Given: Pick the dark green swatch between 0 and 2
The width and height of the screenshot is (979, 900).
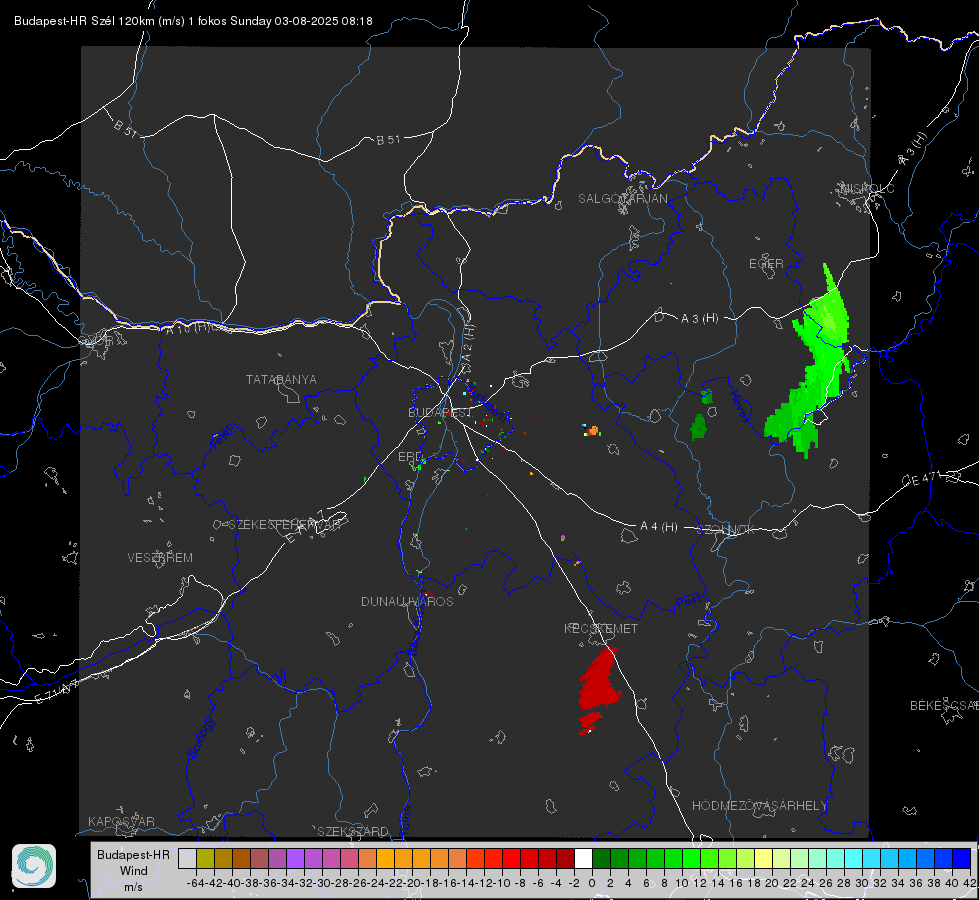Looking at the screenshot, I should click(x=601, y=858).
